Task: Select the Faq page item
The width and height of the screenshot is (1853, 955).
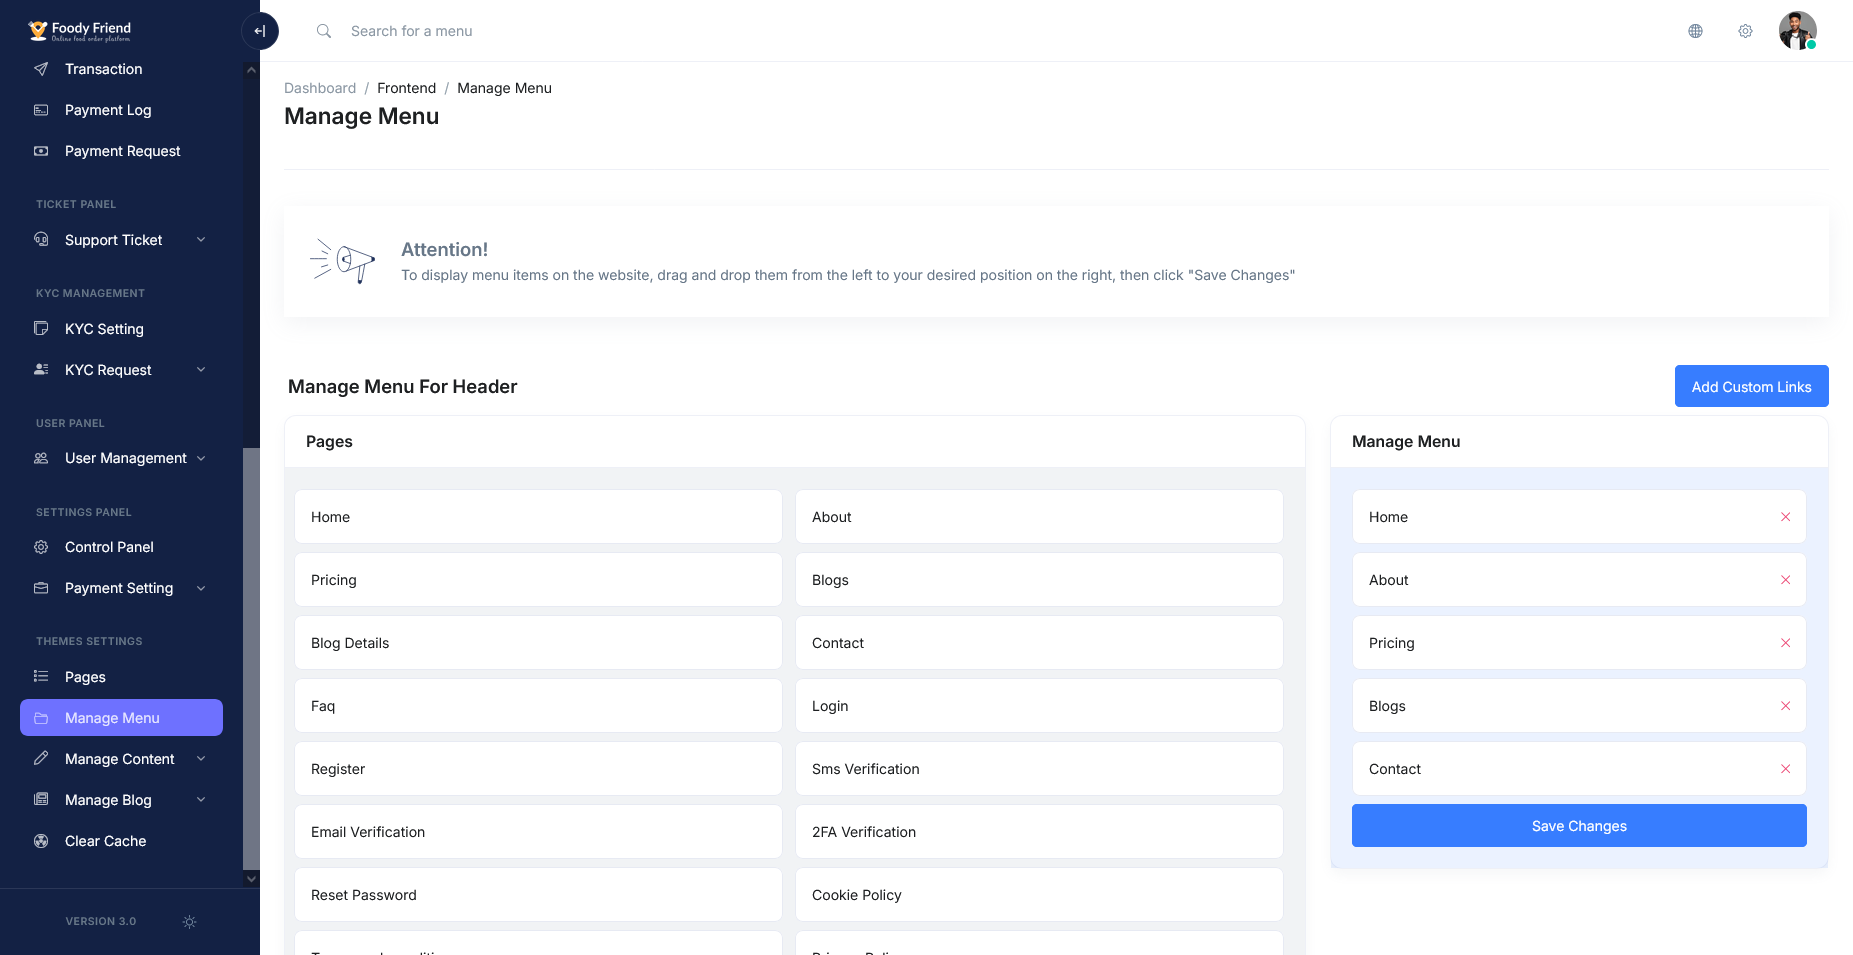Action: (x=538, y=706)
